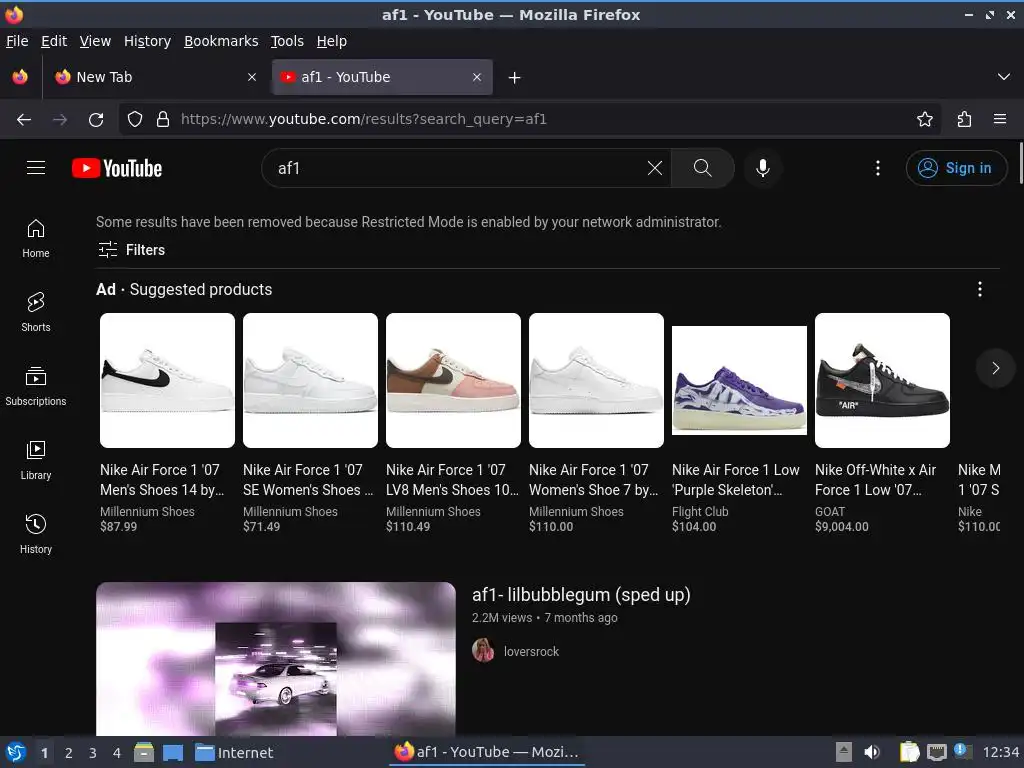
Task: Play the lilbubblegum video thumbnail
Action: (276, 659)
